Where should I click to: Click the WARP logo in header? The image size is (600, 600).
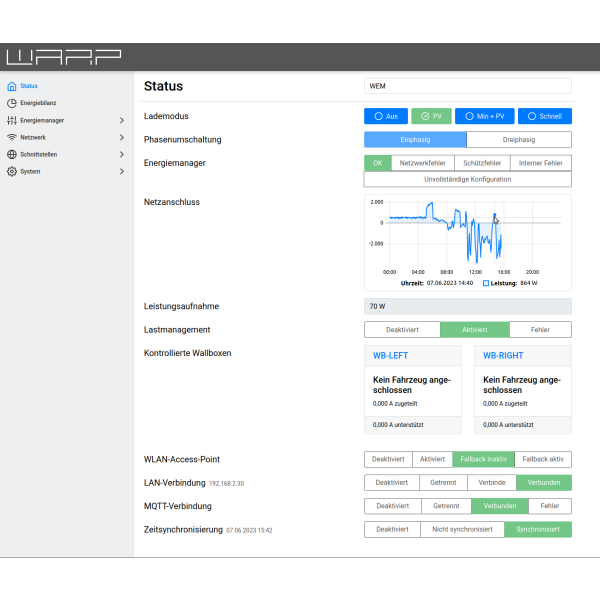pyautogui.click(x=64, y=57)
